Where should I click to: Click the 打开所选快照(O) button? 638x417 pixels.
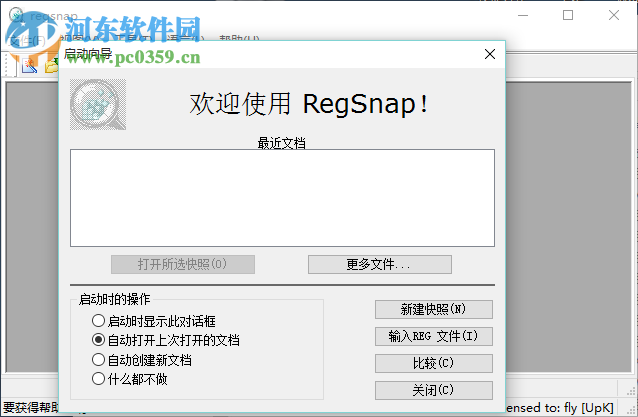[x=183, y=264]
